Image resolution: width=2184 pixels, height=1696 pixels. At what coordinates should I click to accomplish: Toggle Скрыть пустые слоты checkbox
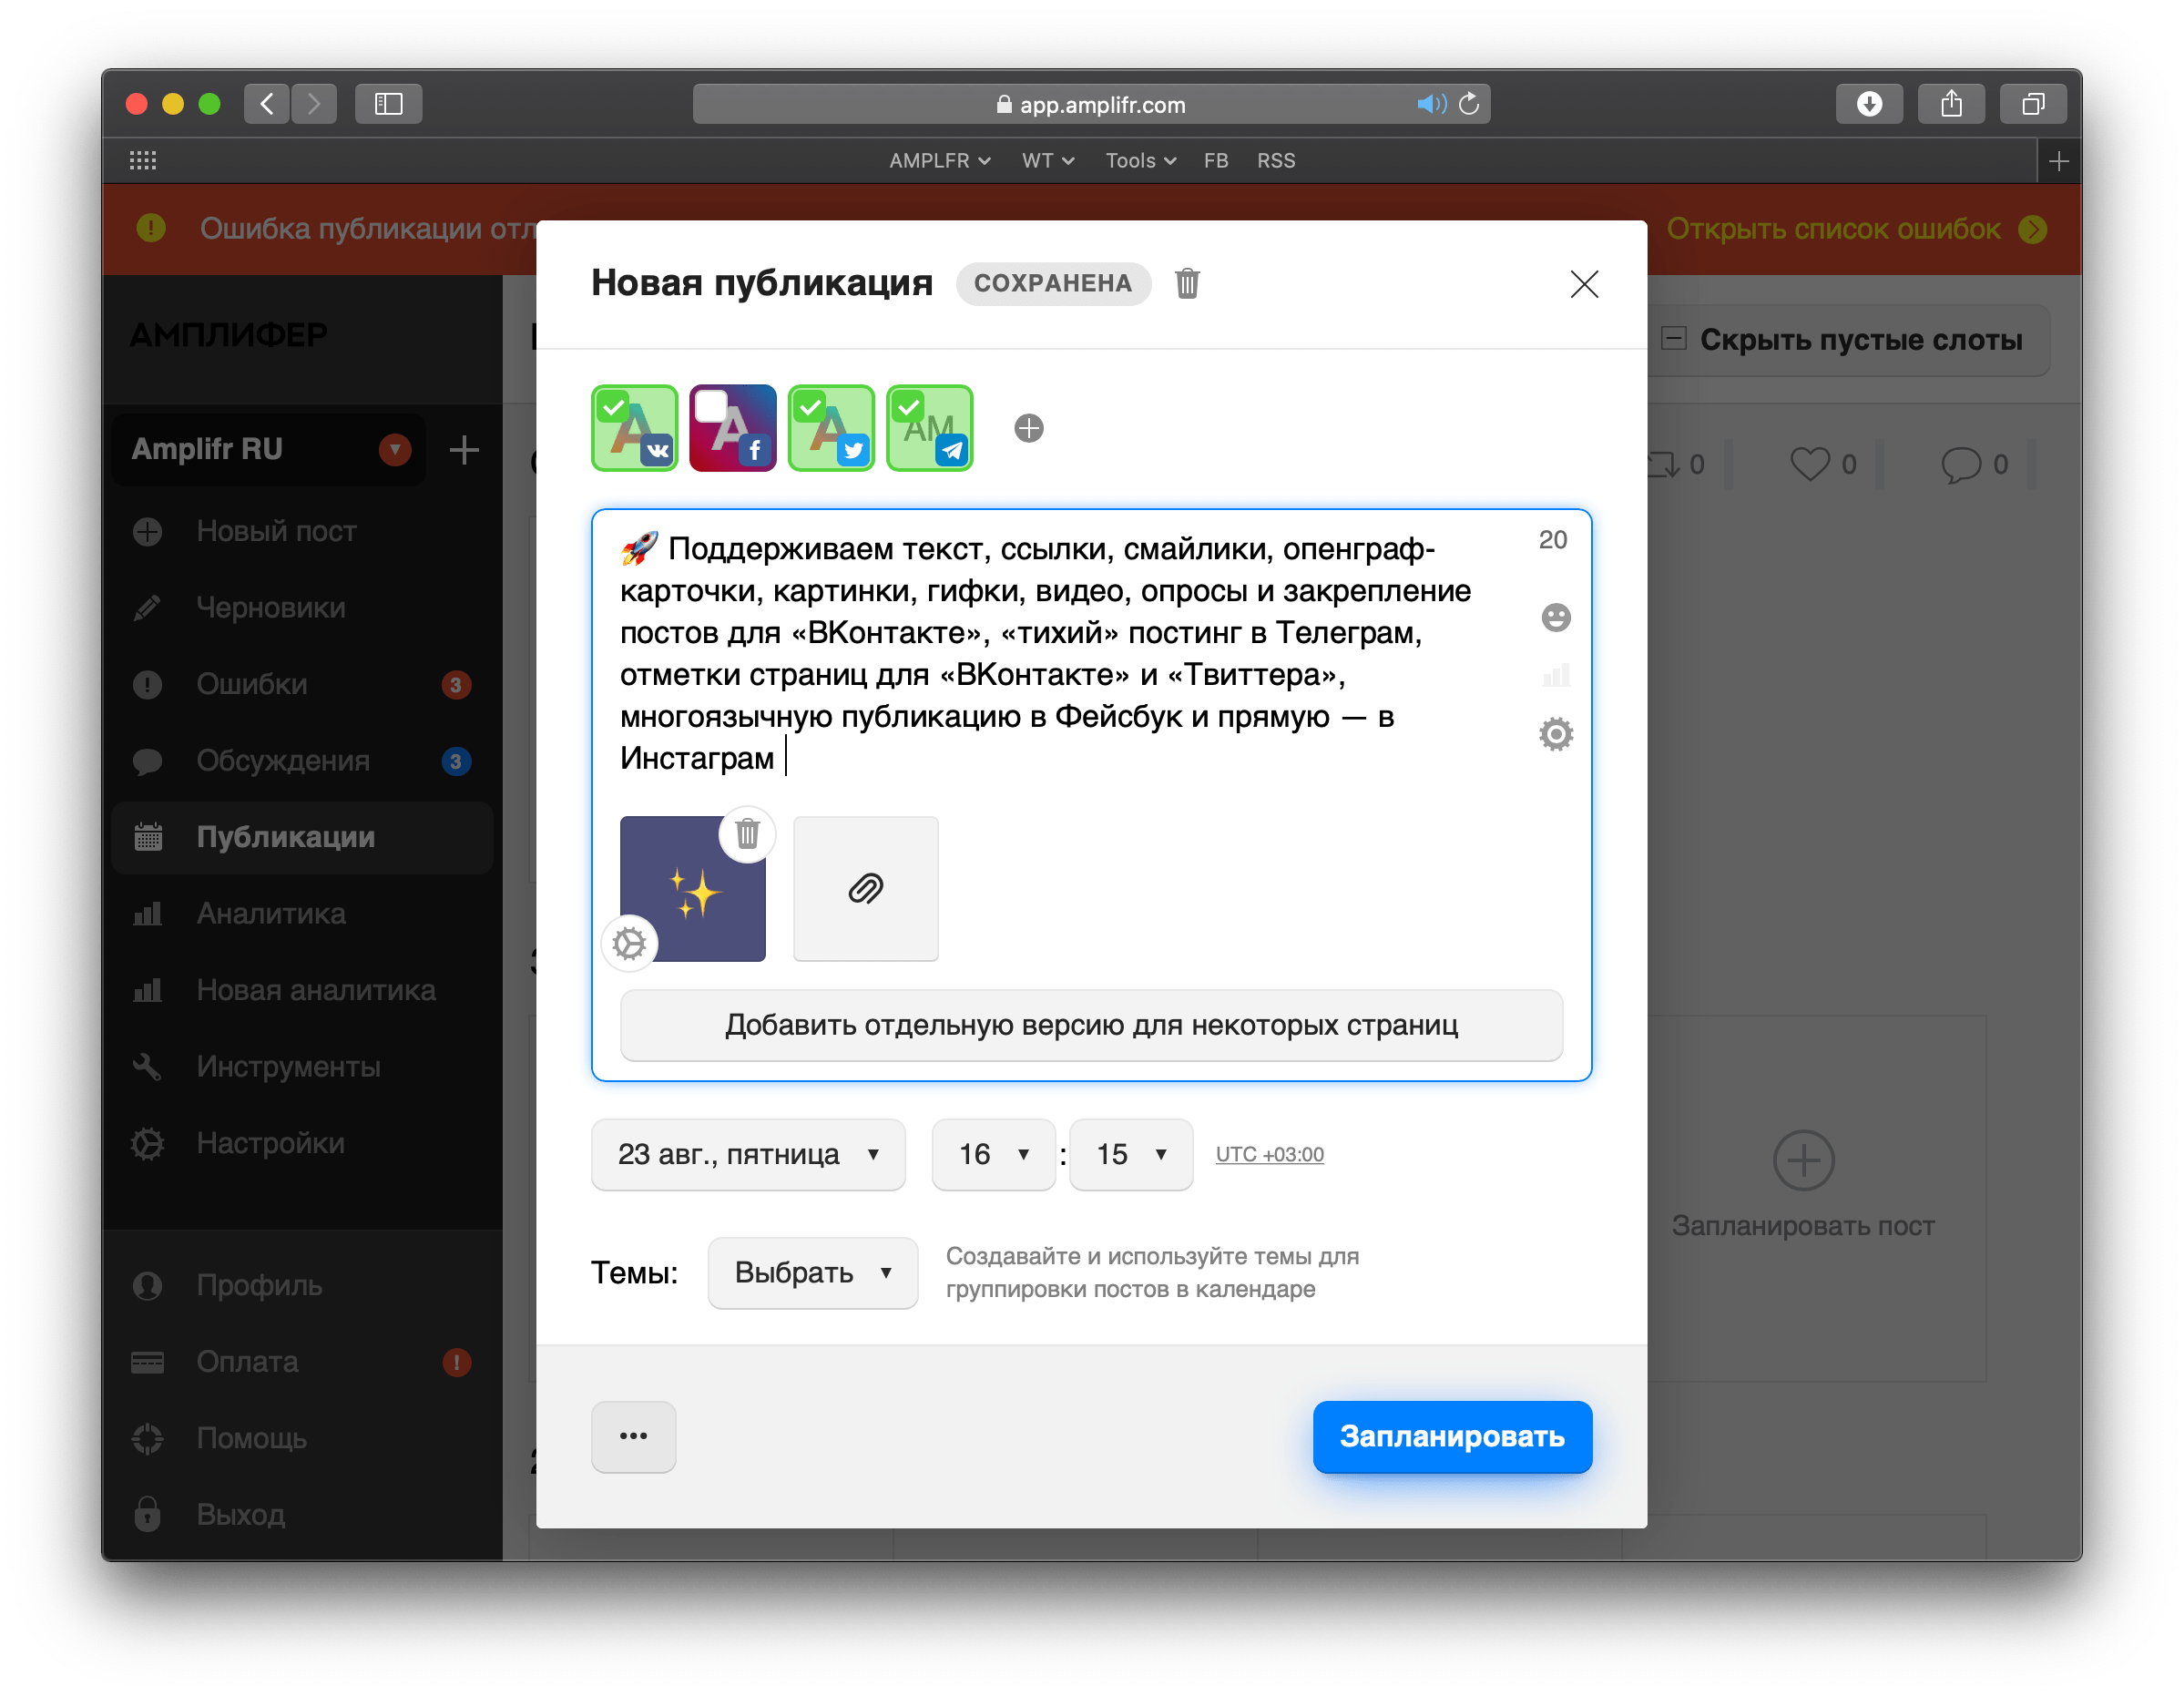1673,338
